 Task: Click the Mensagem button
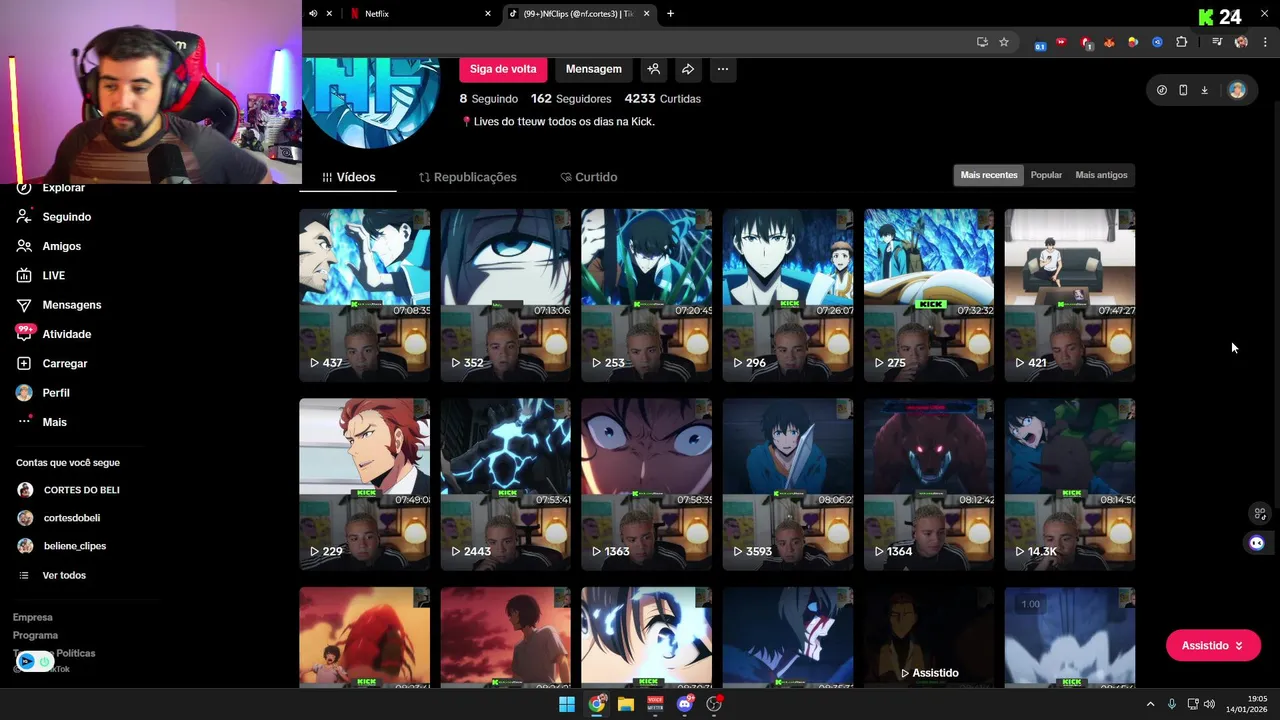pyautogui.click(x=594, y=69)
